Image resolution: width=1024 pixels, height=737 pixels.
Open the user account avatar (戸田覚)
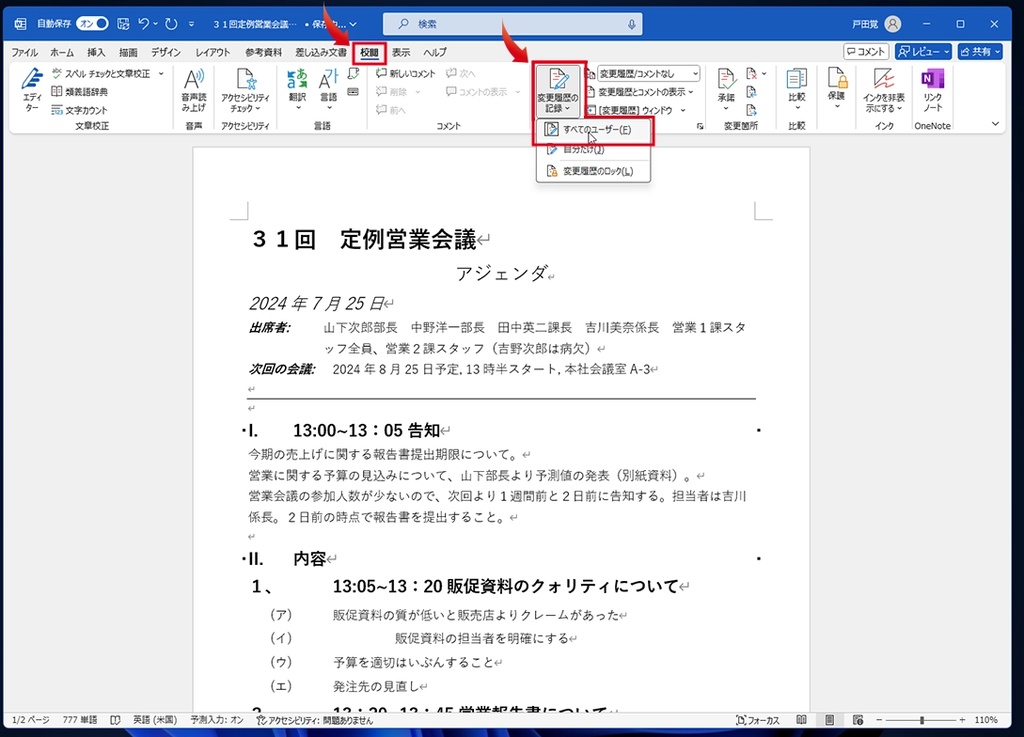[893, 24]
